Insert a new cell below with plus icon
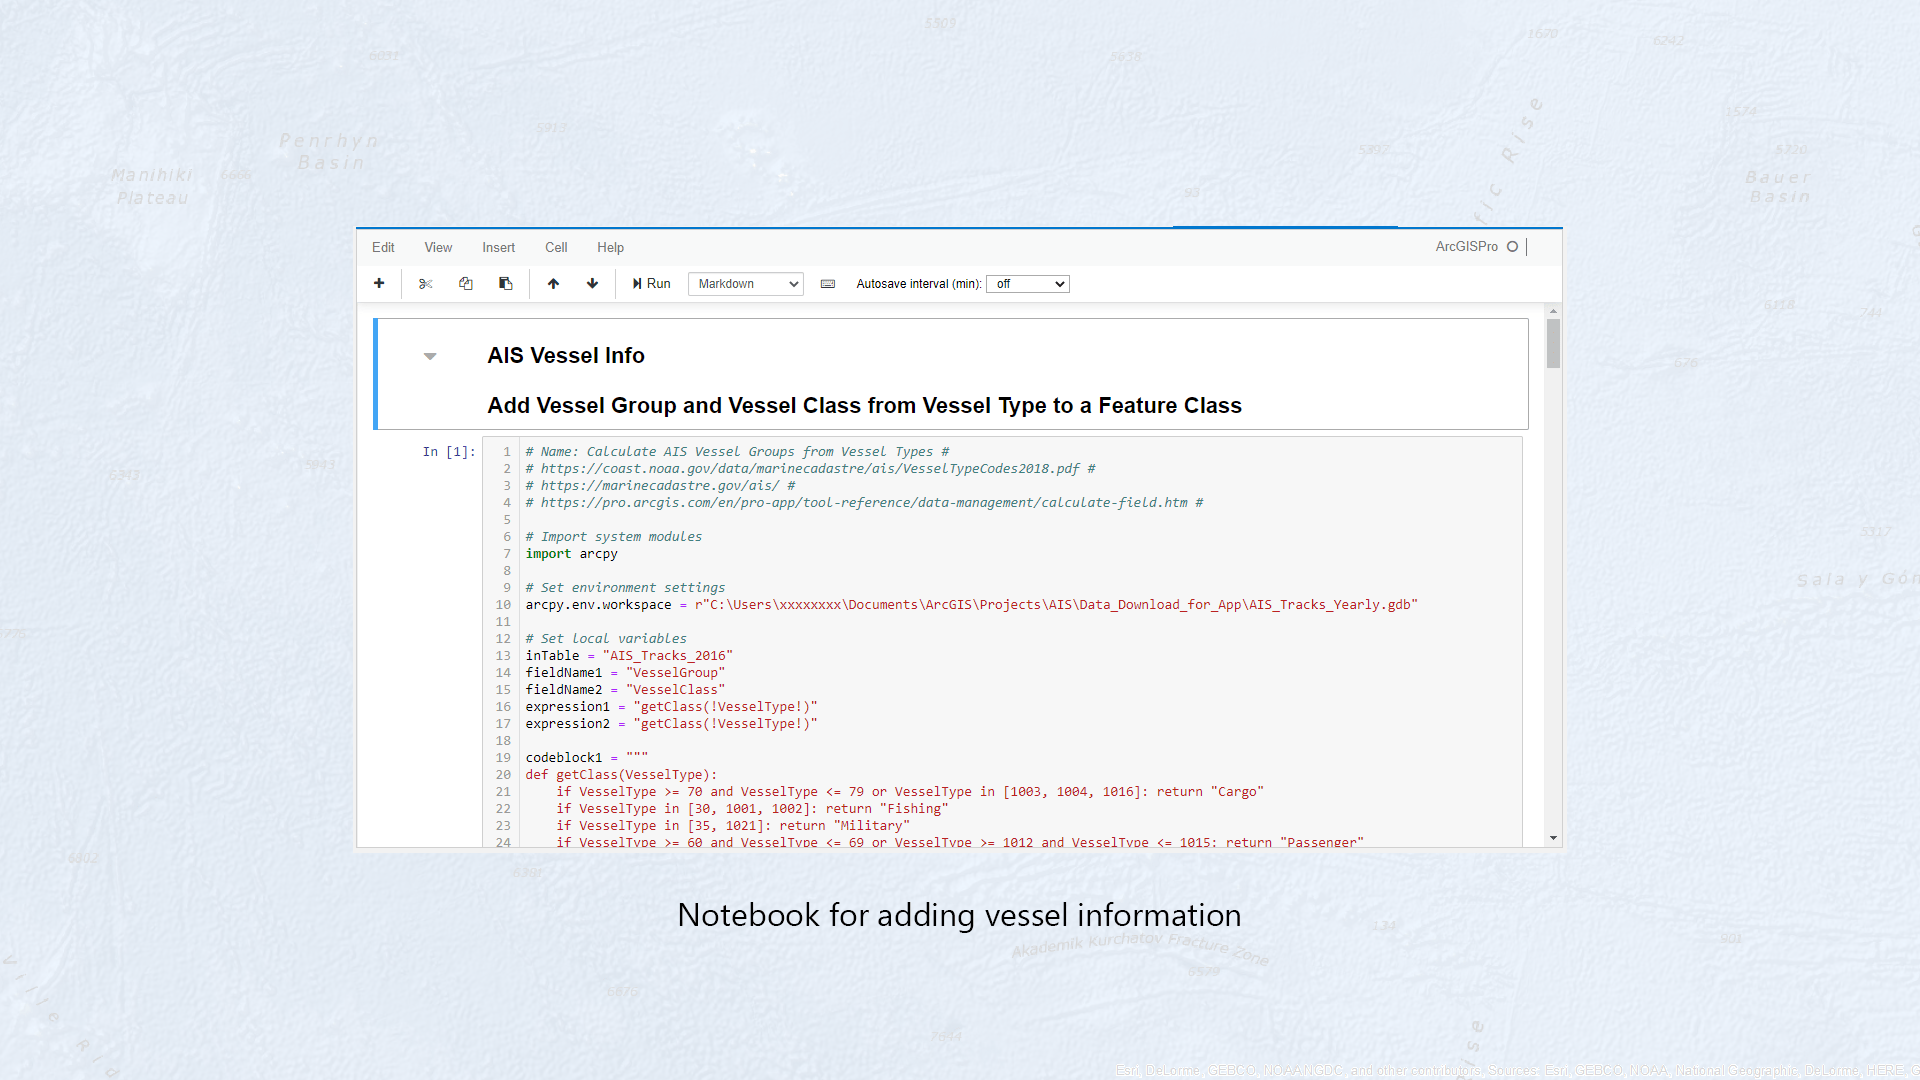This screenshot has height=1080, width=1920. (379, 284)
